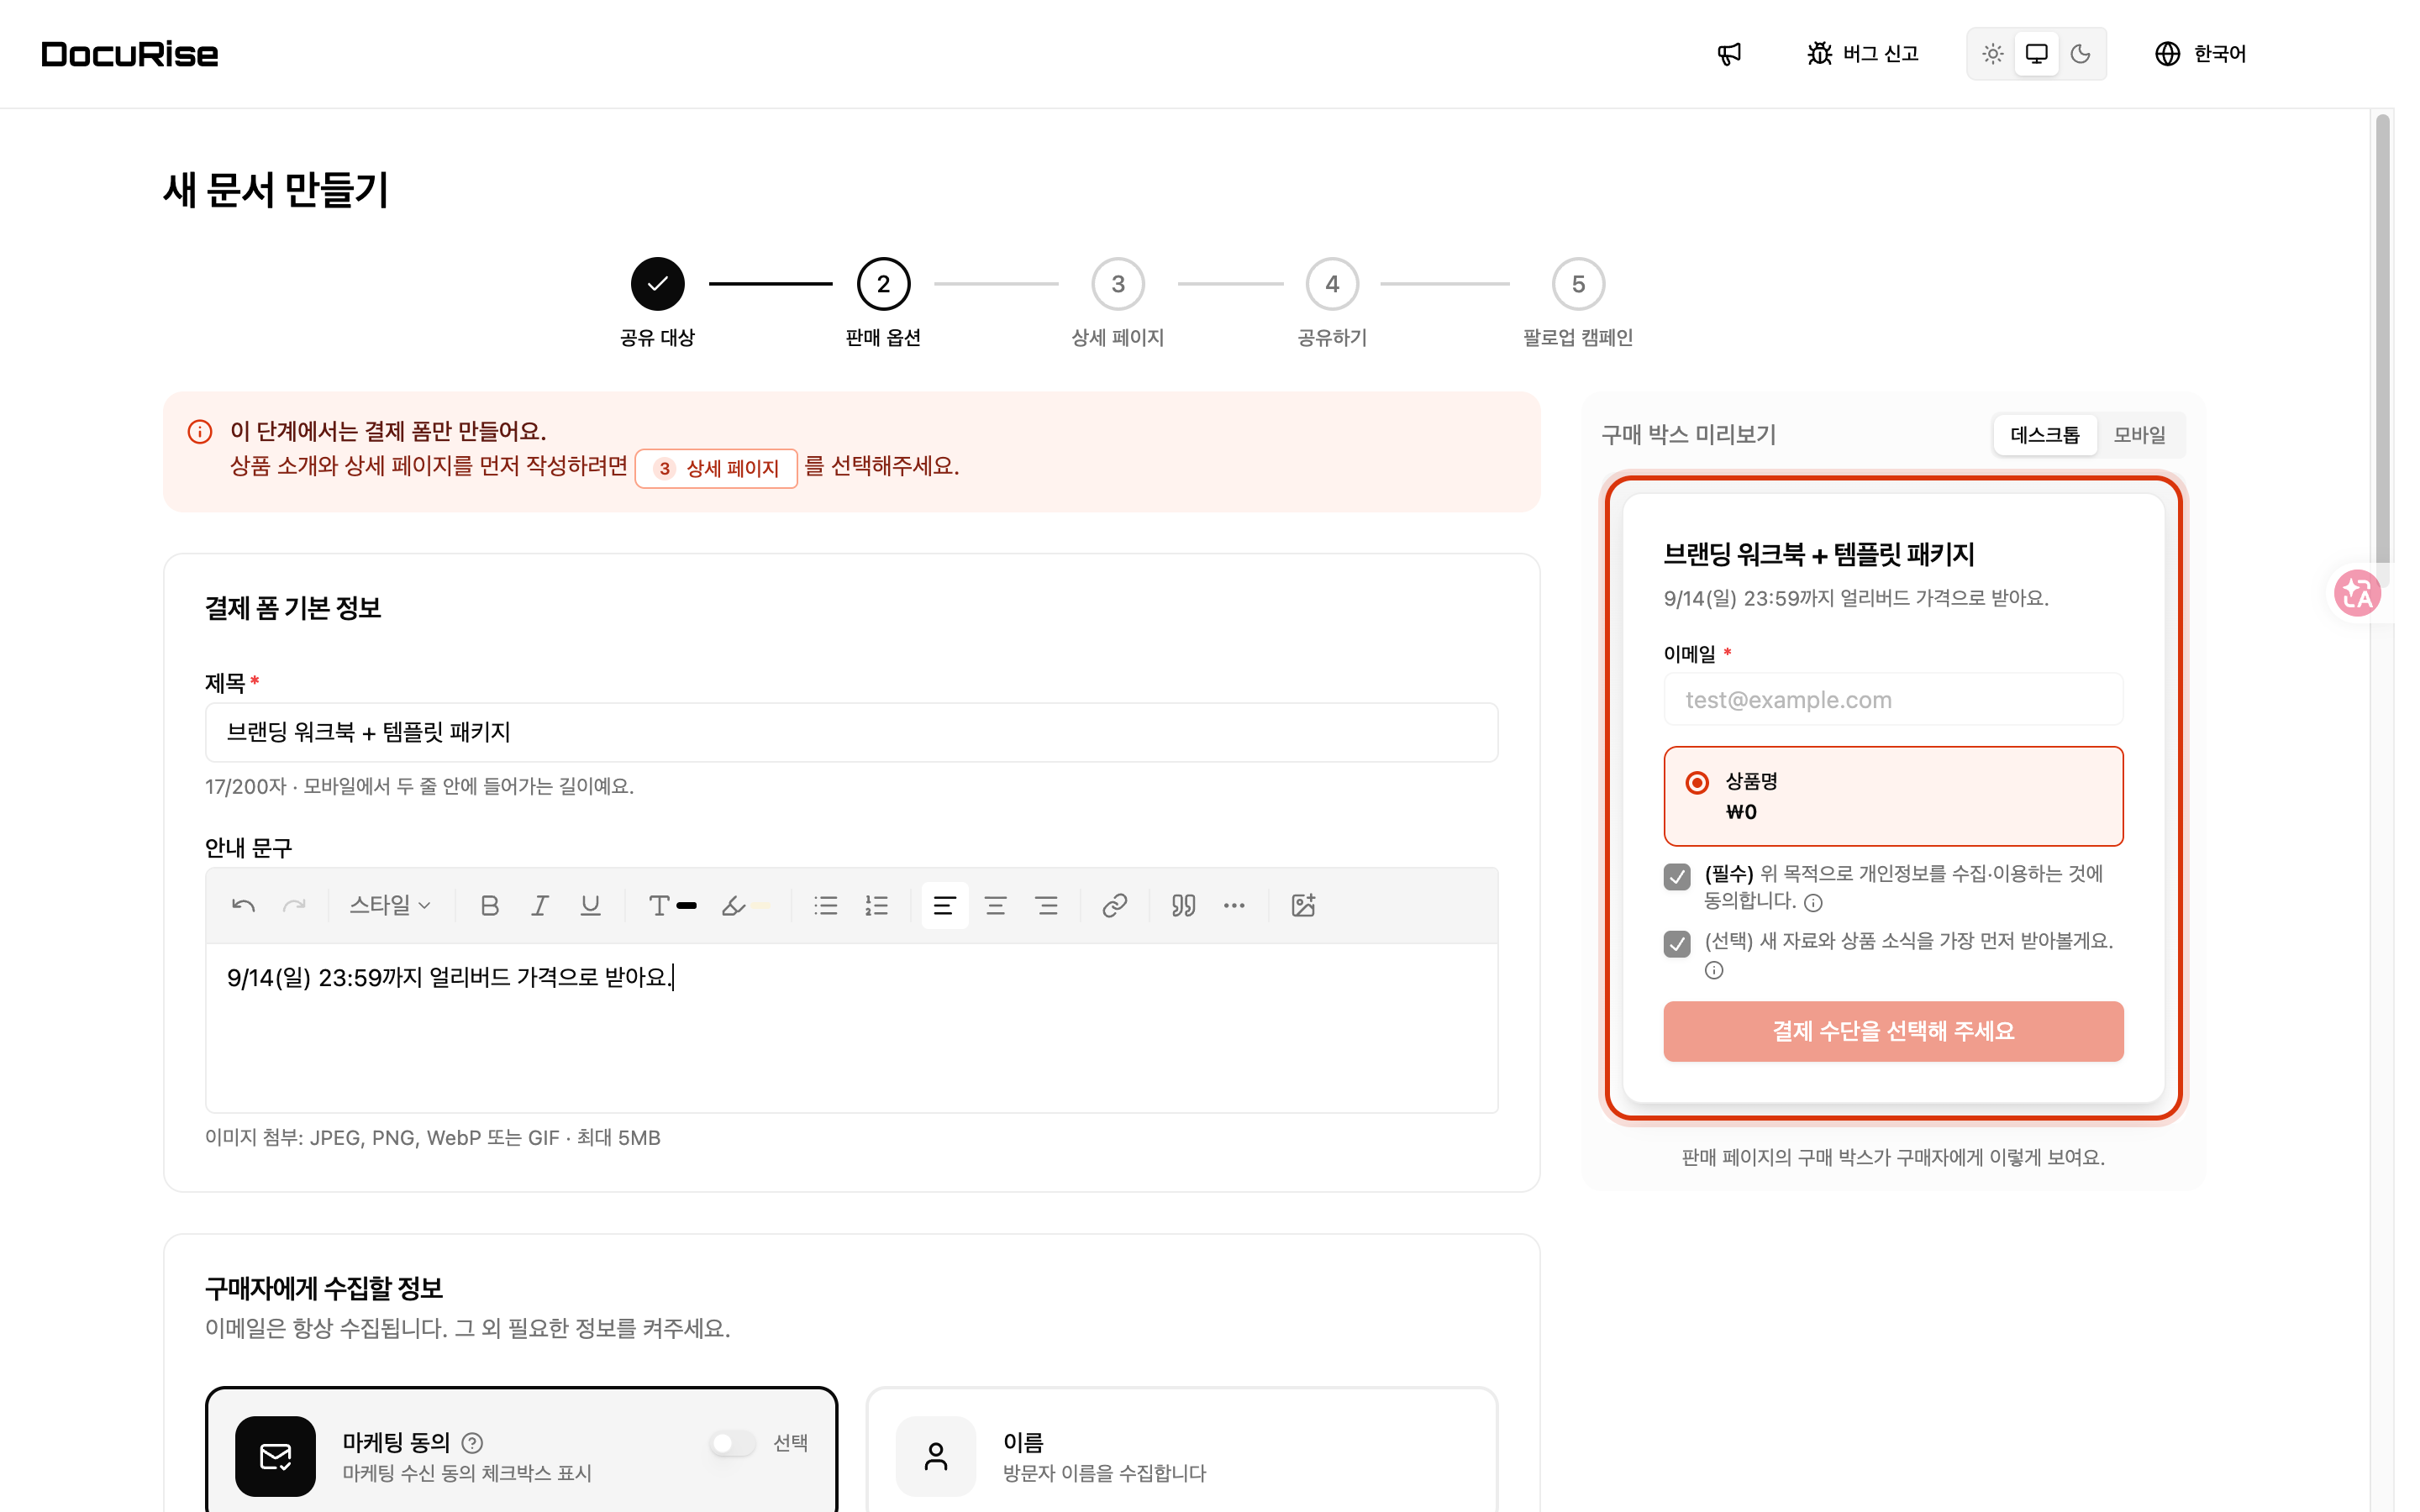The width and height of the screenshot is (2420, 1512).
Task: Click the bug report button (버그 신고)
Action: pos(1863,54)
